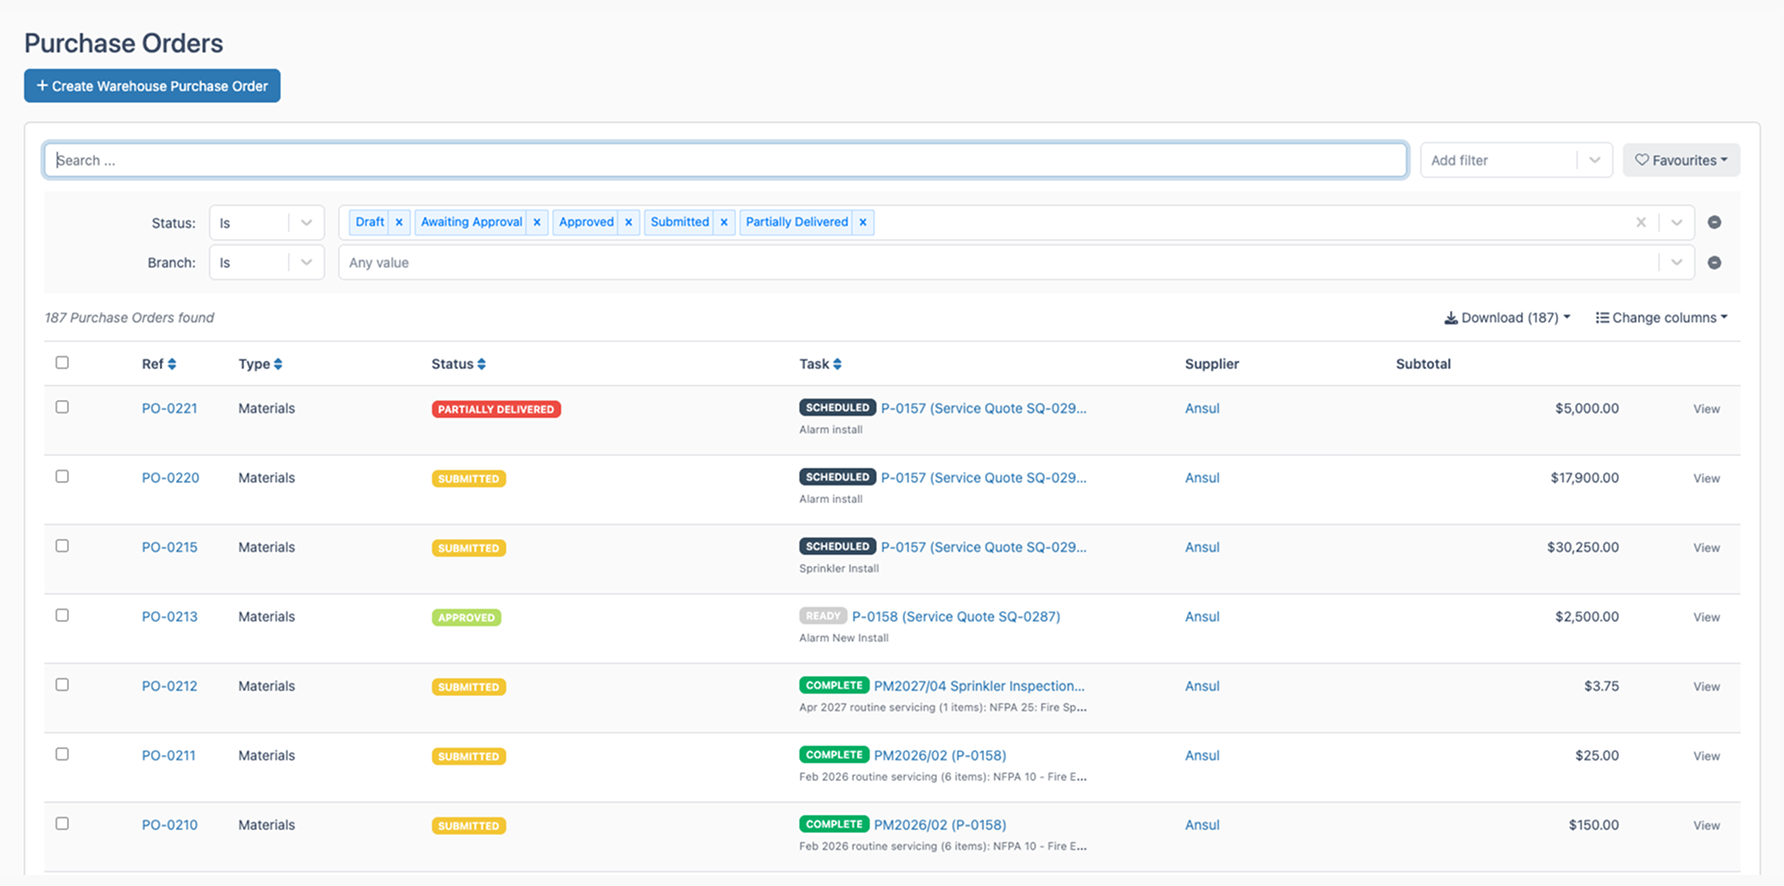Click the Partially Delivered badge on PO-0221
Image resolution: width=1784 pixels, height=886 pixels.
[496, 409]
